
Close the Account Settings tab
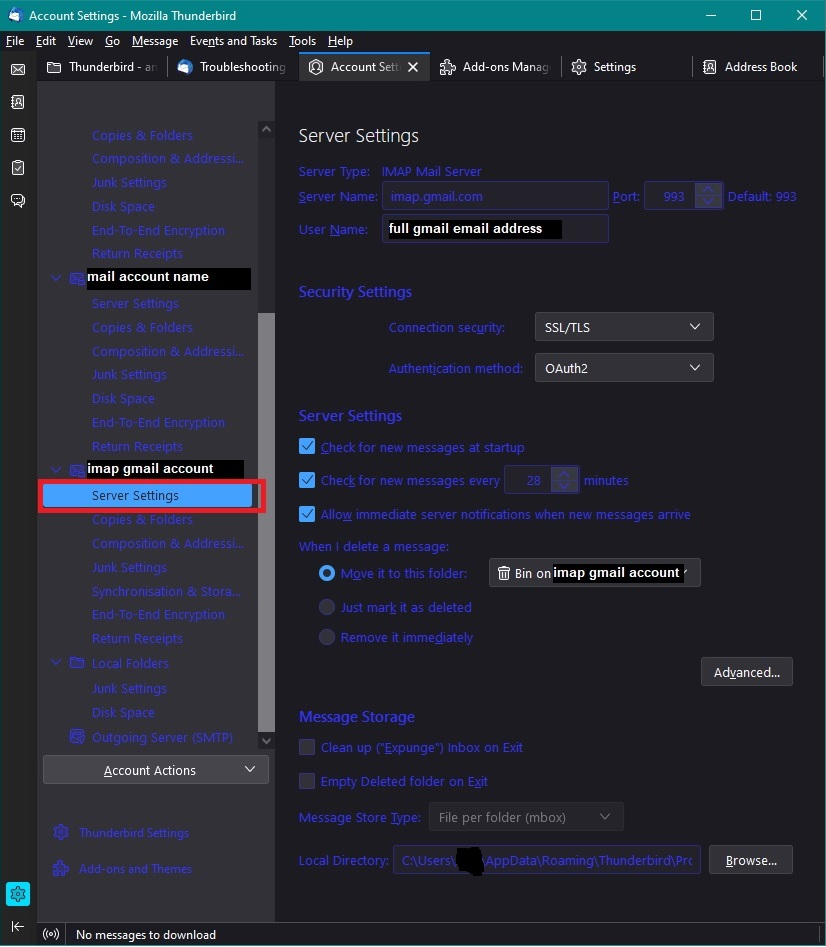click(x=413, y=67)
